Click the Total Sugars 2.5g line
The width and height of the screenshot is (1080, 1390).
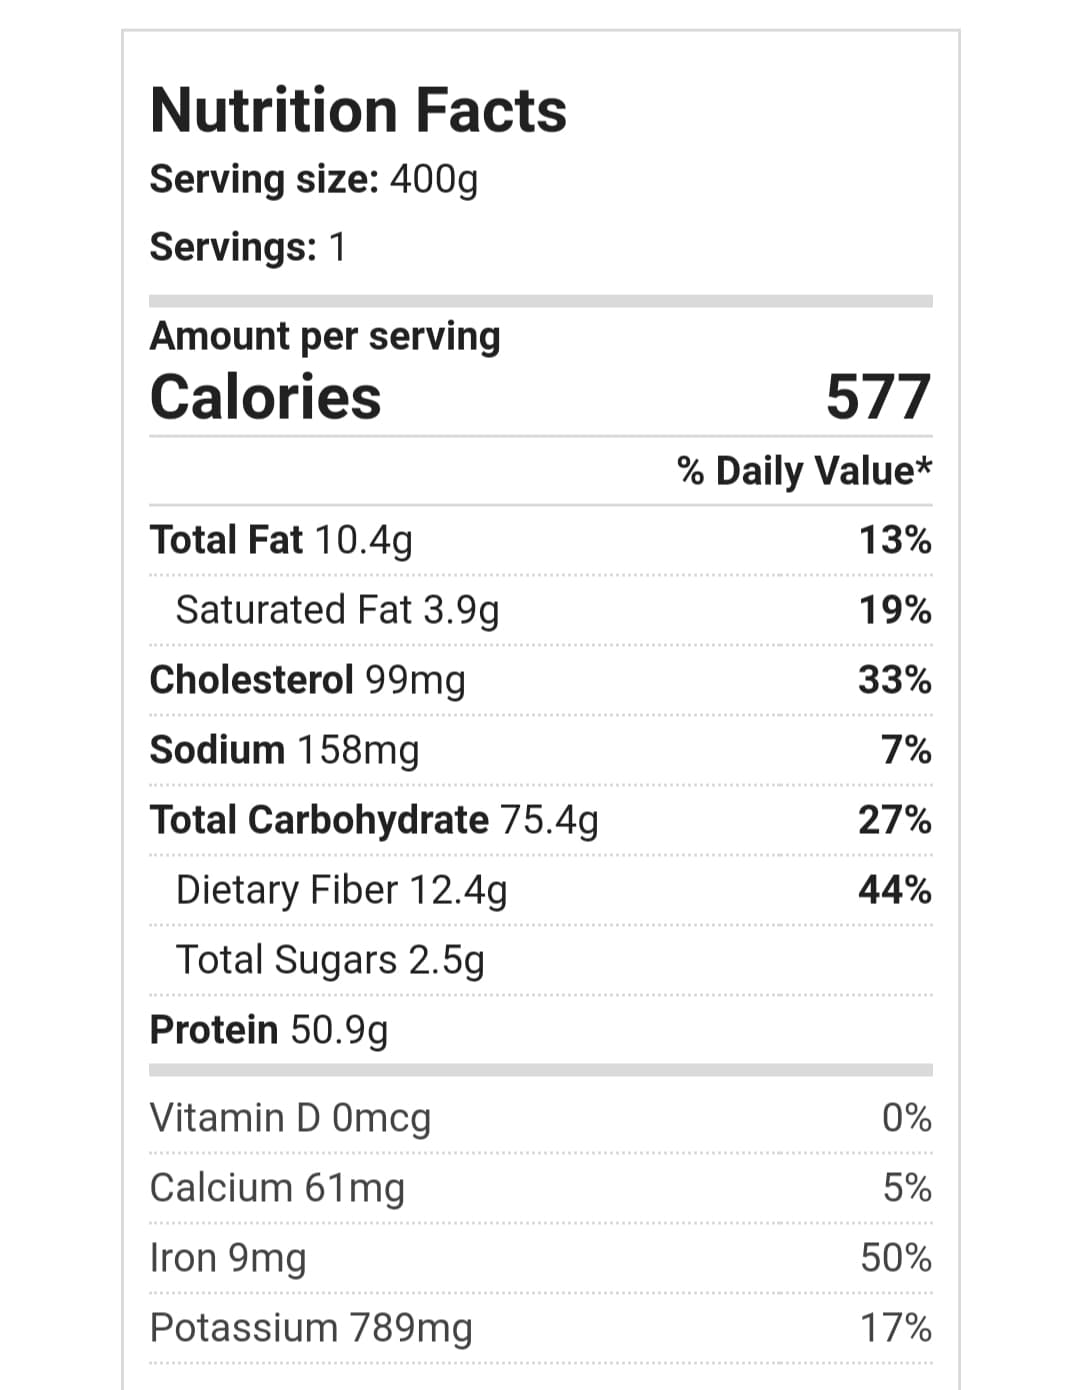330,960
